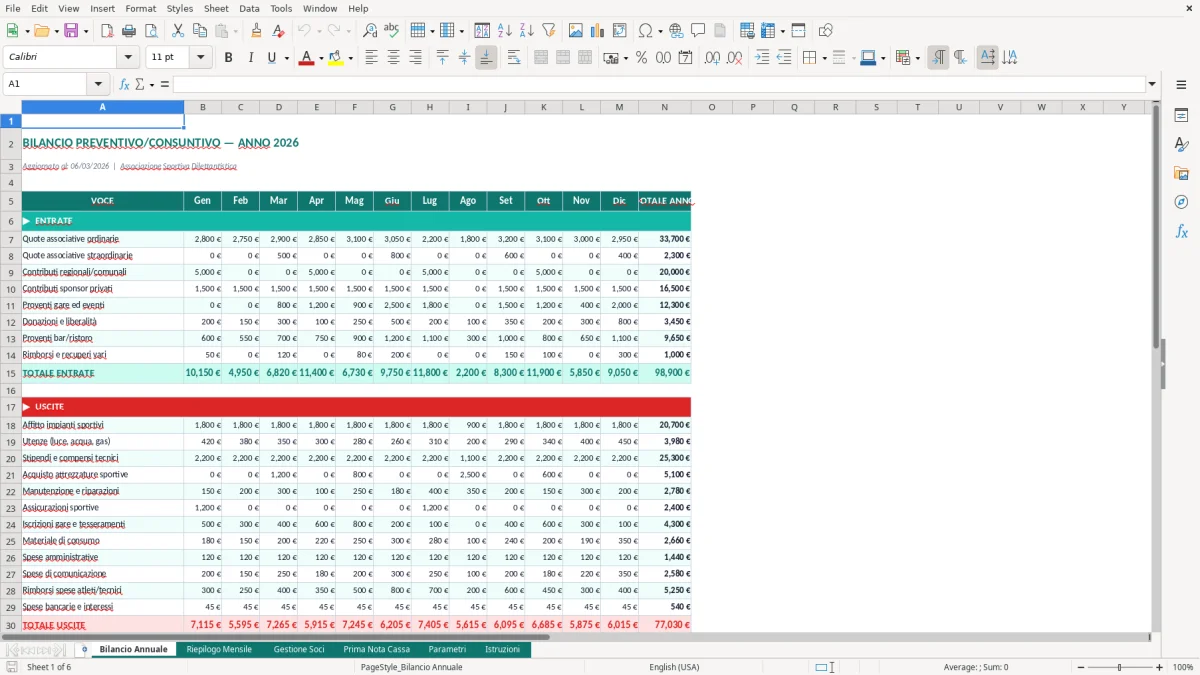Image resolution: width=1200 pixels, height=675 pixels.
Task: Switch to Prima Nota Cassa sheet tab
Action: point(377,650)
